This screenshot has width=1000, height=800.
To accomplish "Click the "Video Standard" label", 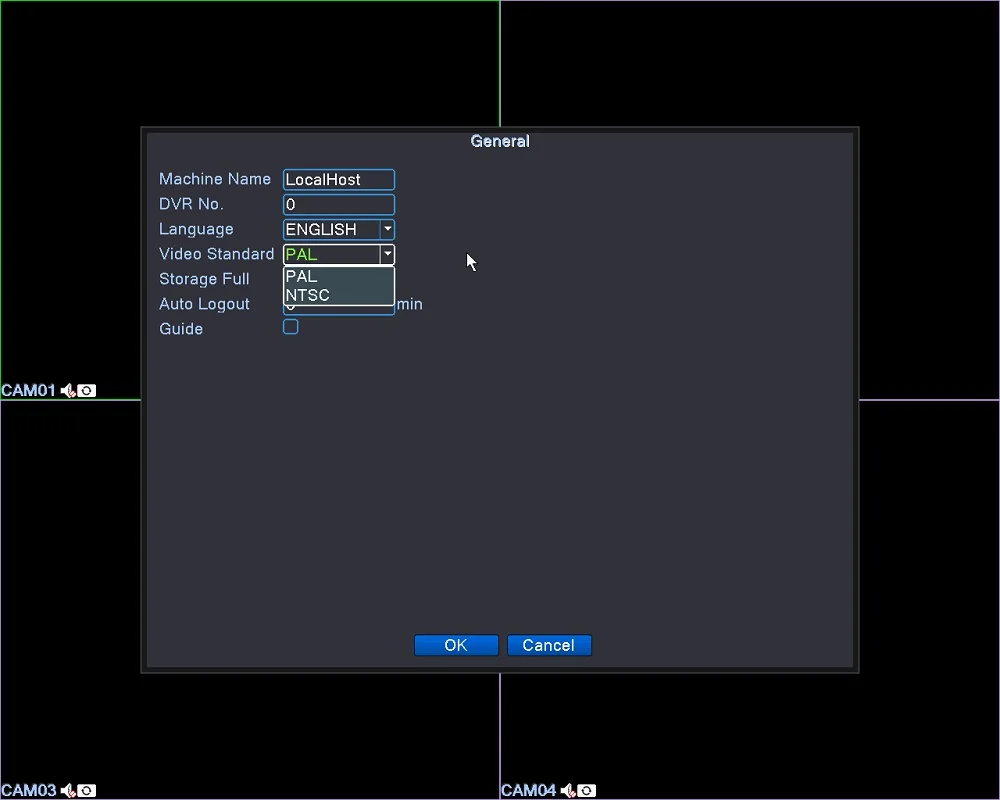I will [217, 254].
